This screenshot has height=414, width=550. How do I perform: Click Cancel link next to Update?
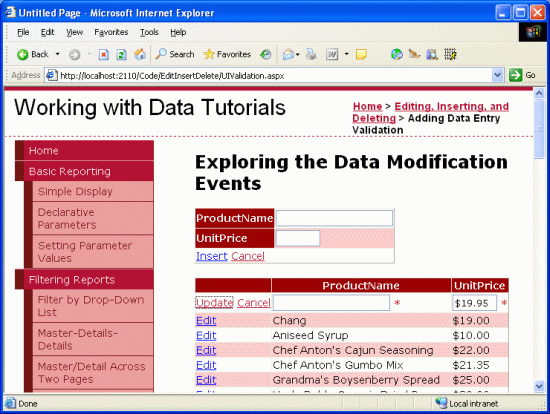point(254,303)
